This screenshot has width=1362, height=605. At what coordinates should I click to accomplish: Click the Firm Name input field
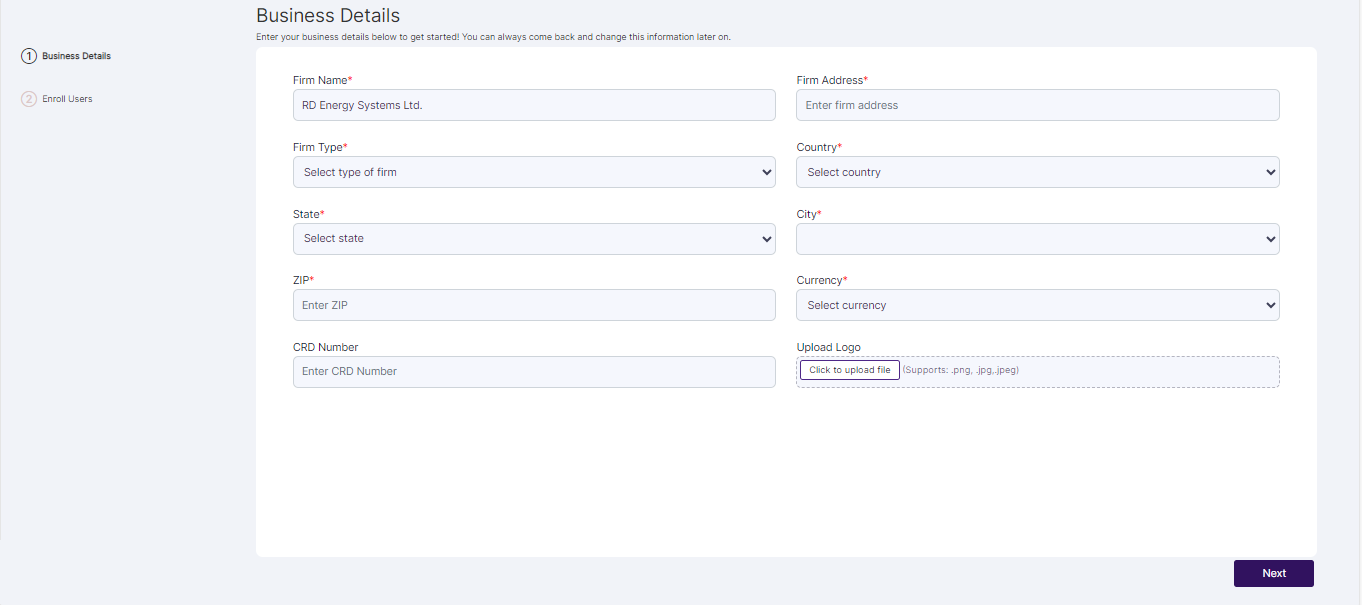point(533,104)
